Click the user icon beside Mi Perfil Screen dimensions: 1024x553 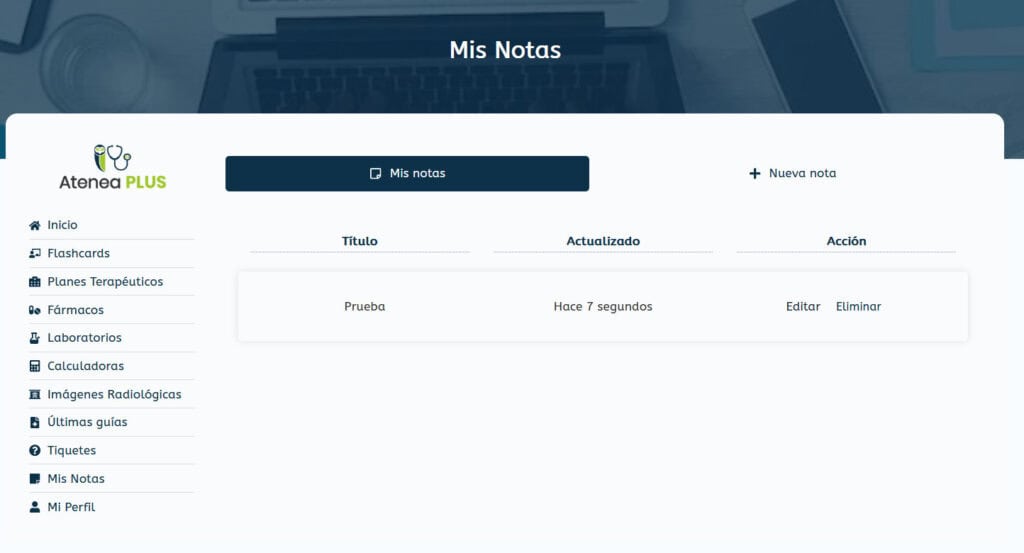[x=35, y=507]
